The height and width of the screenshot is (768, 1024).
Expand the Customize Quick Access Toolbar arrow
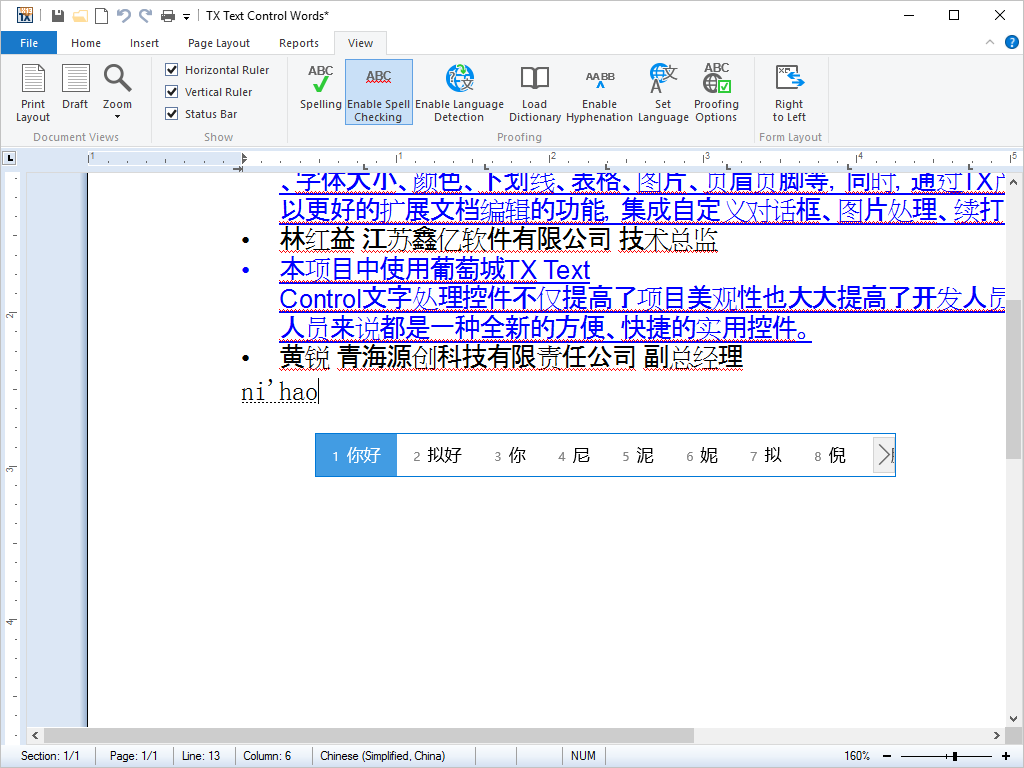pos(186,16)
